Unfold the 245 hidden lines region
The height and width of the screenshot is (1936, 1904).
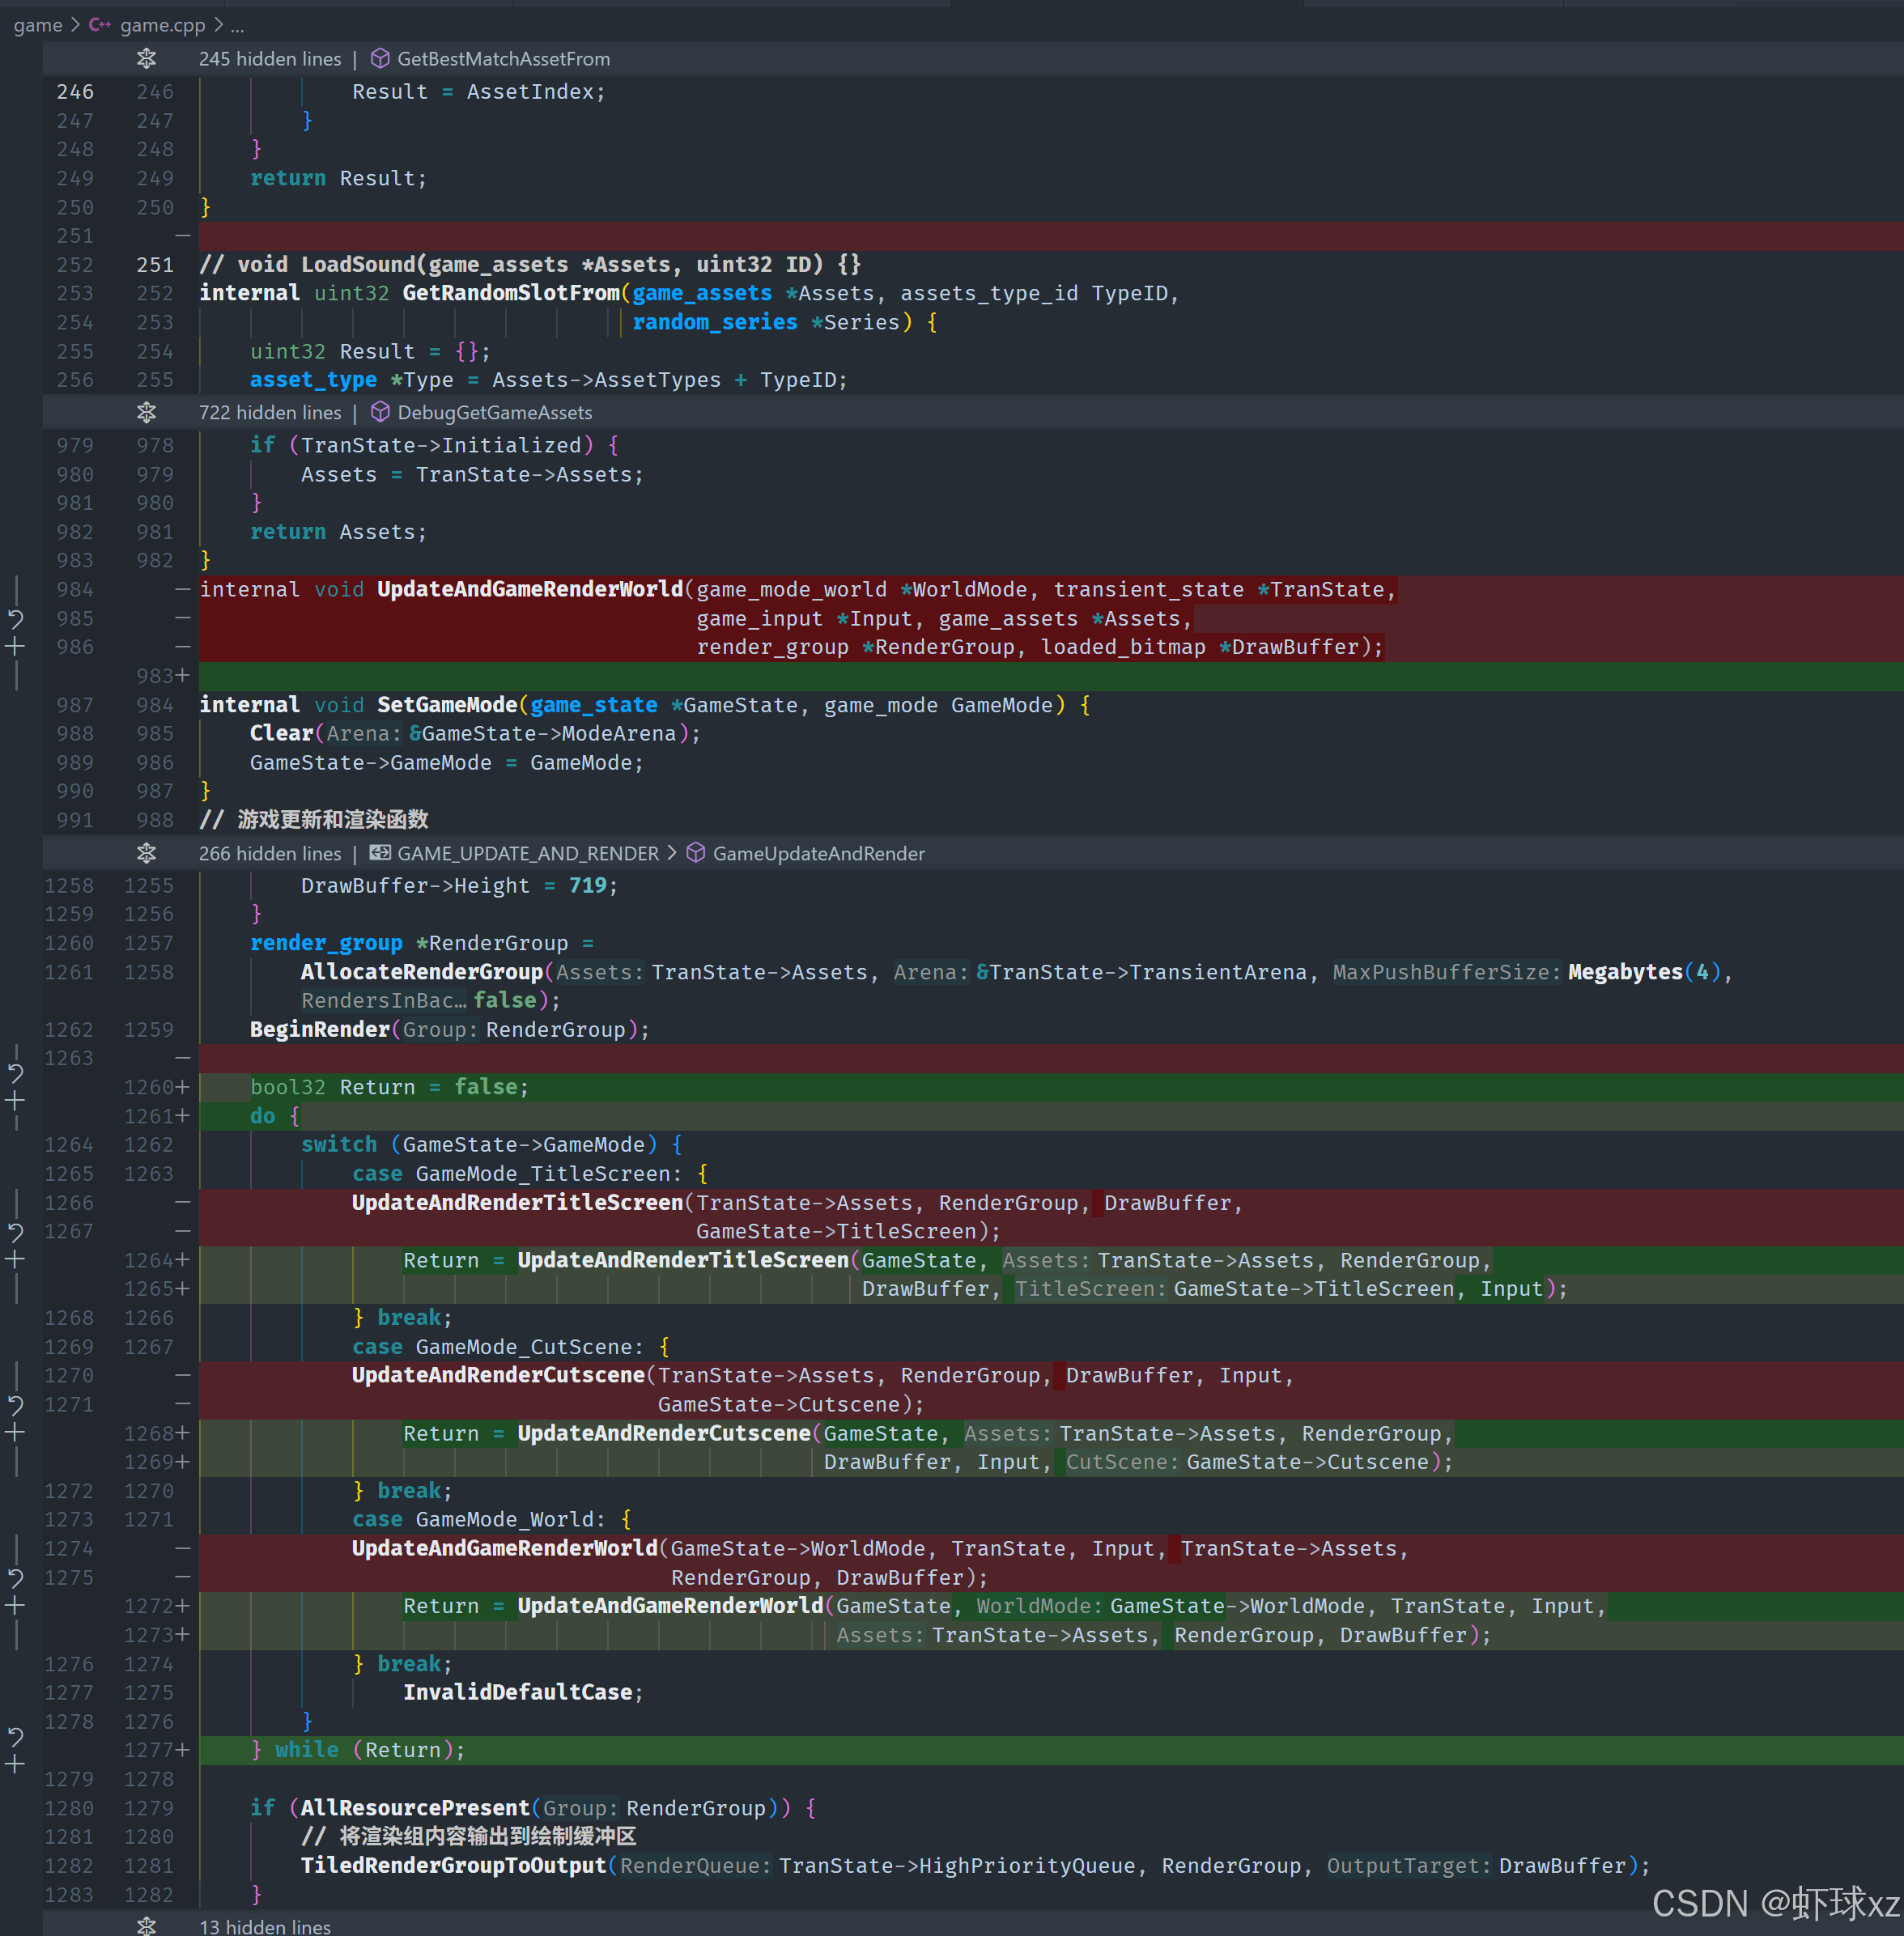146,59
